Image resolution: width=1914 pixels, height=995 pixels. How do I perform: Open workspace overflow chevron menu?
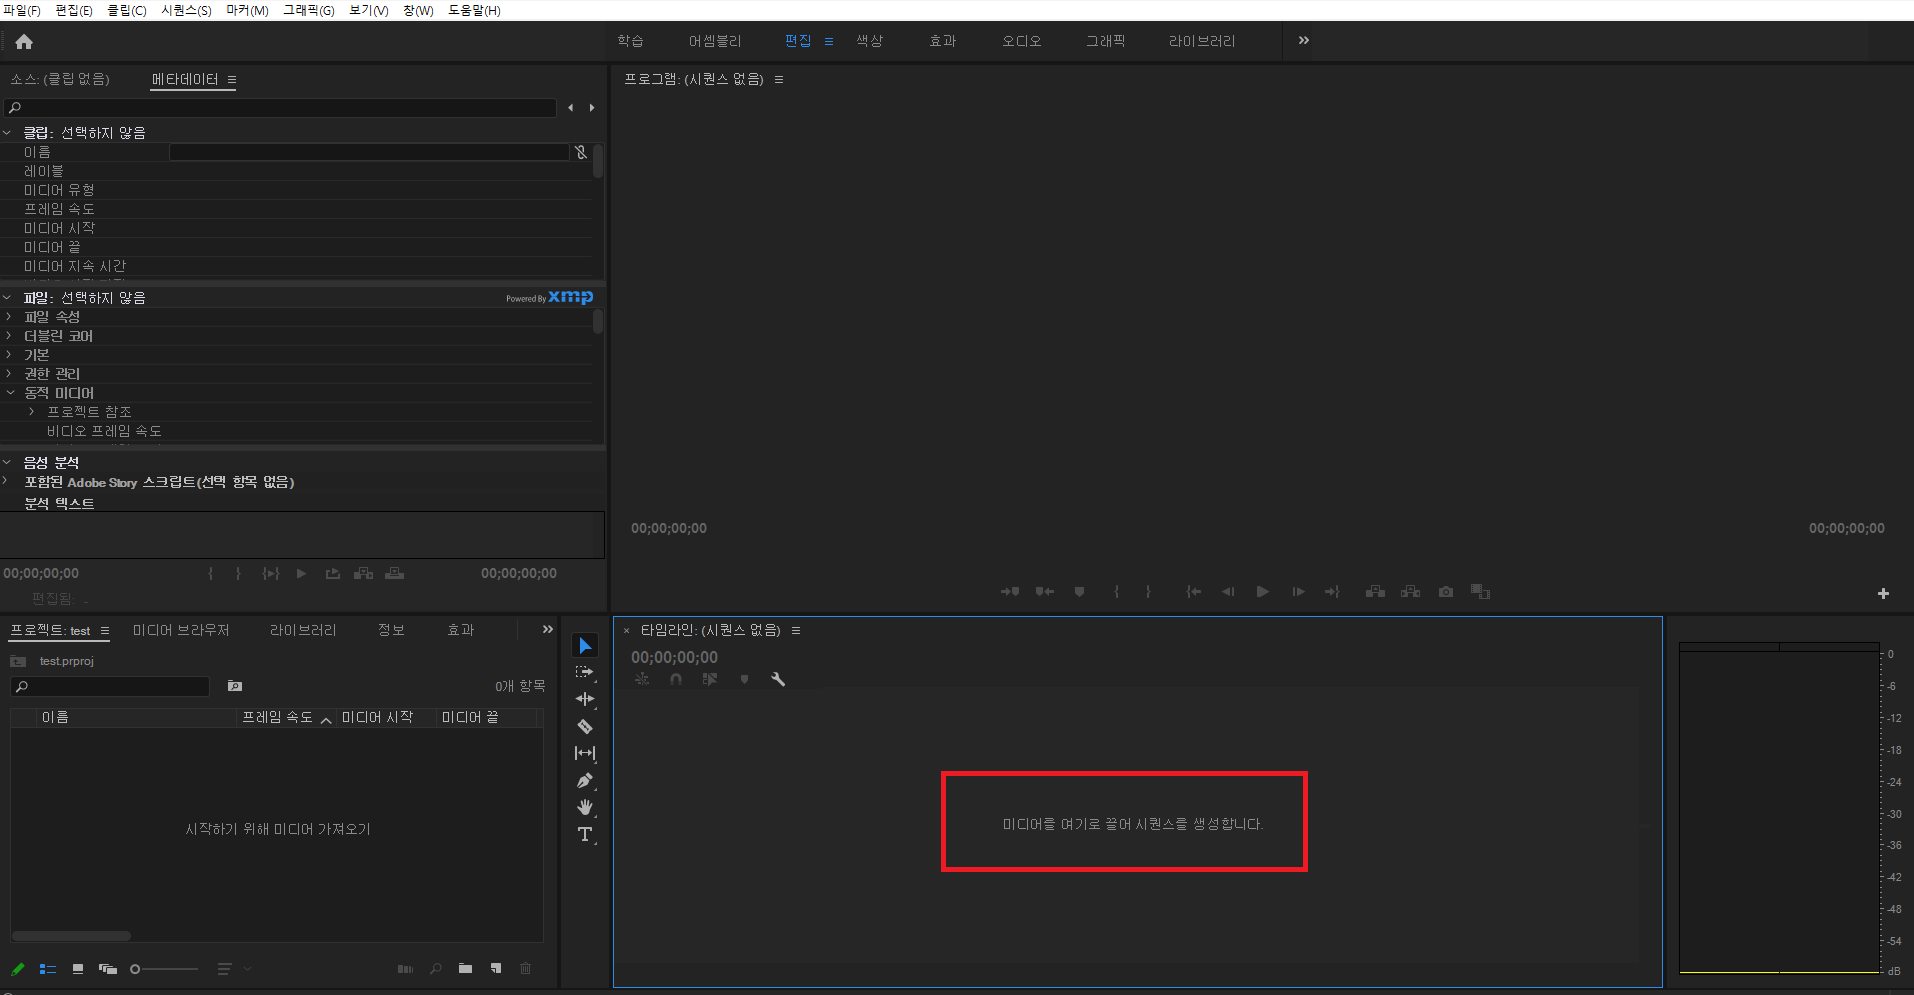(1304, 41)
